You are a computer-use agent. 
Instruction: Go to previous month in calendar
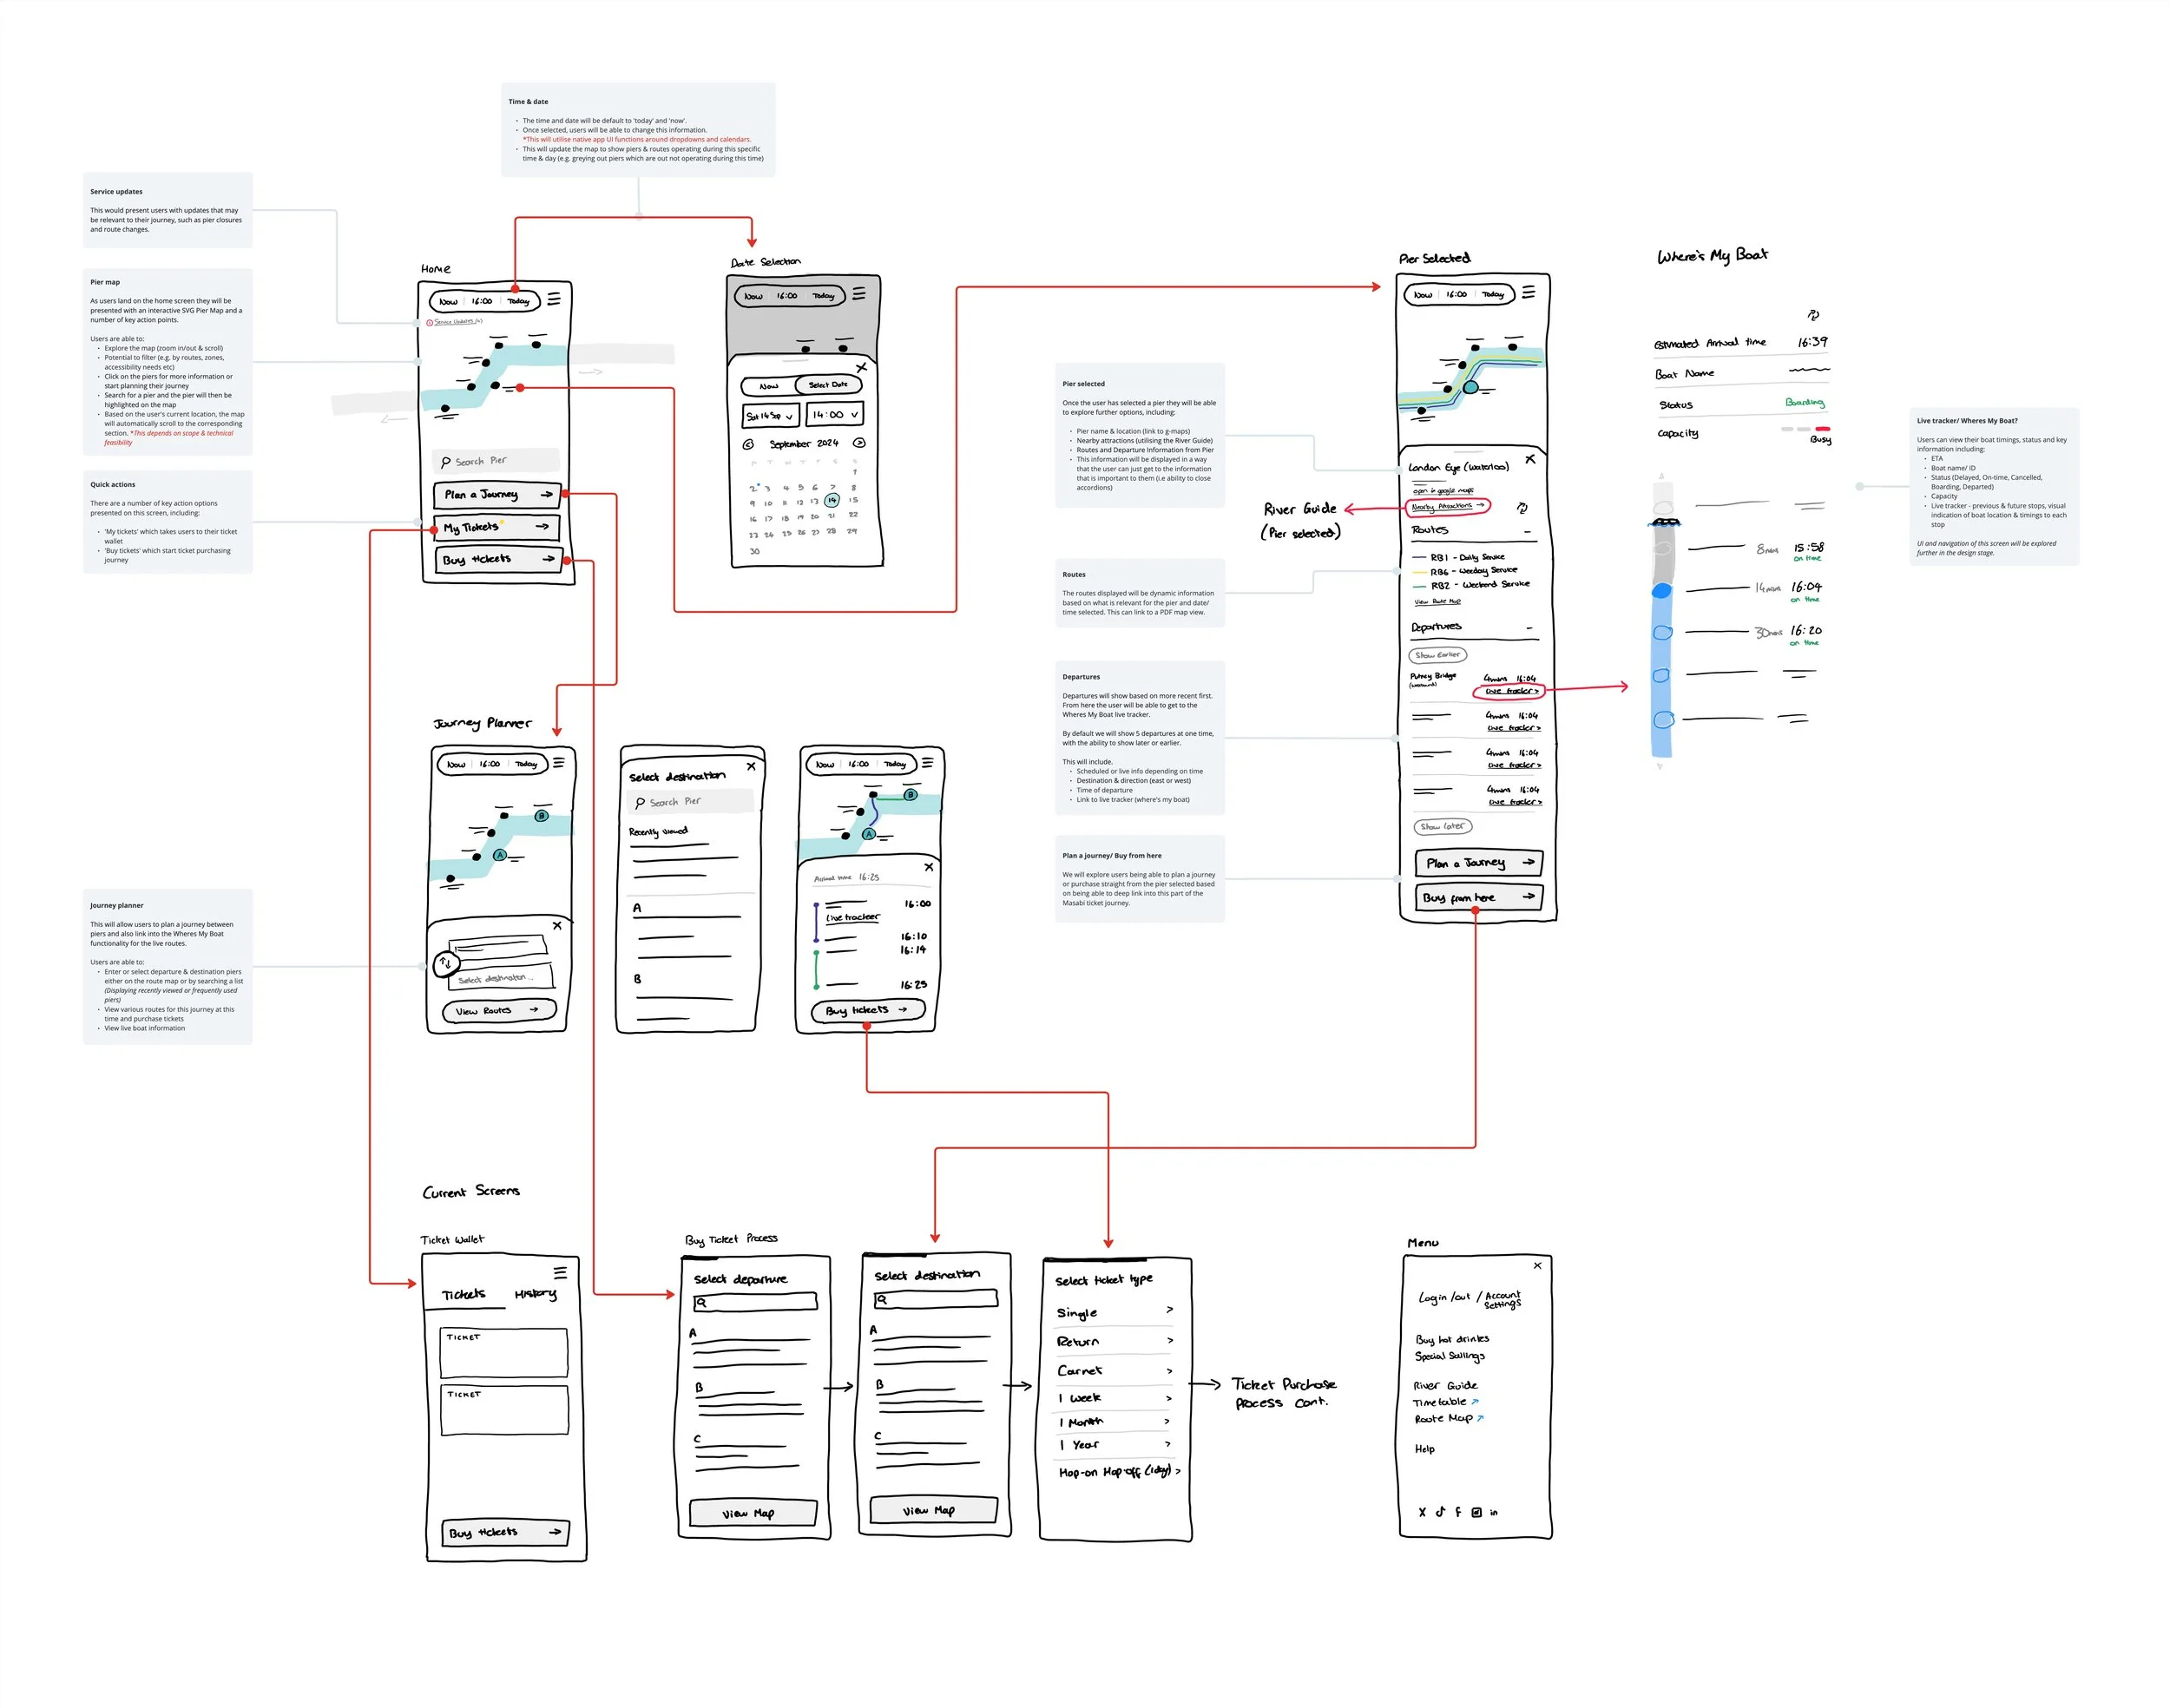[747, 444]
